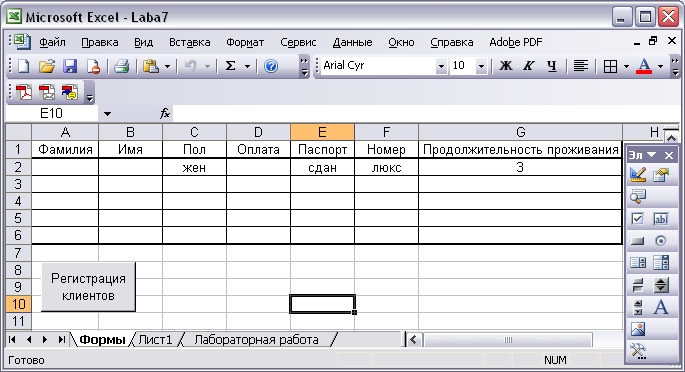Convert to PDF and send for review icon
685x372 pixels.
click(x=70, y=93)
